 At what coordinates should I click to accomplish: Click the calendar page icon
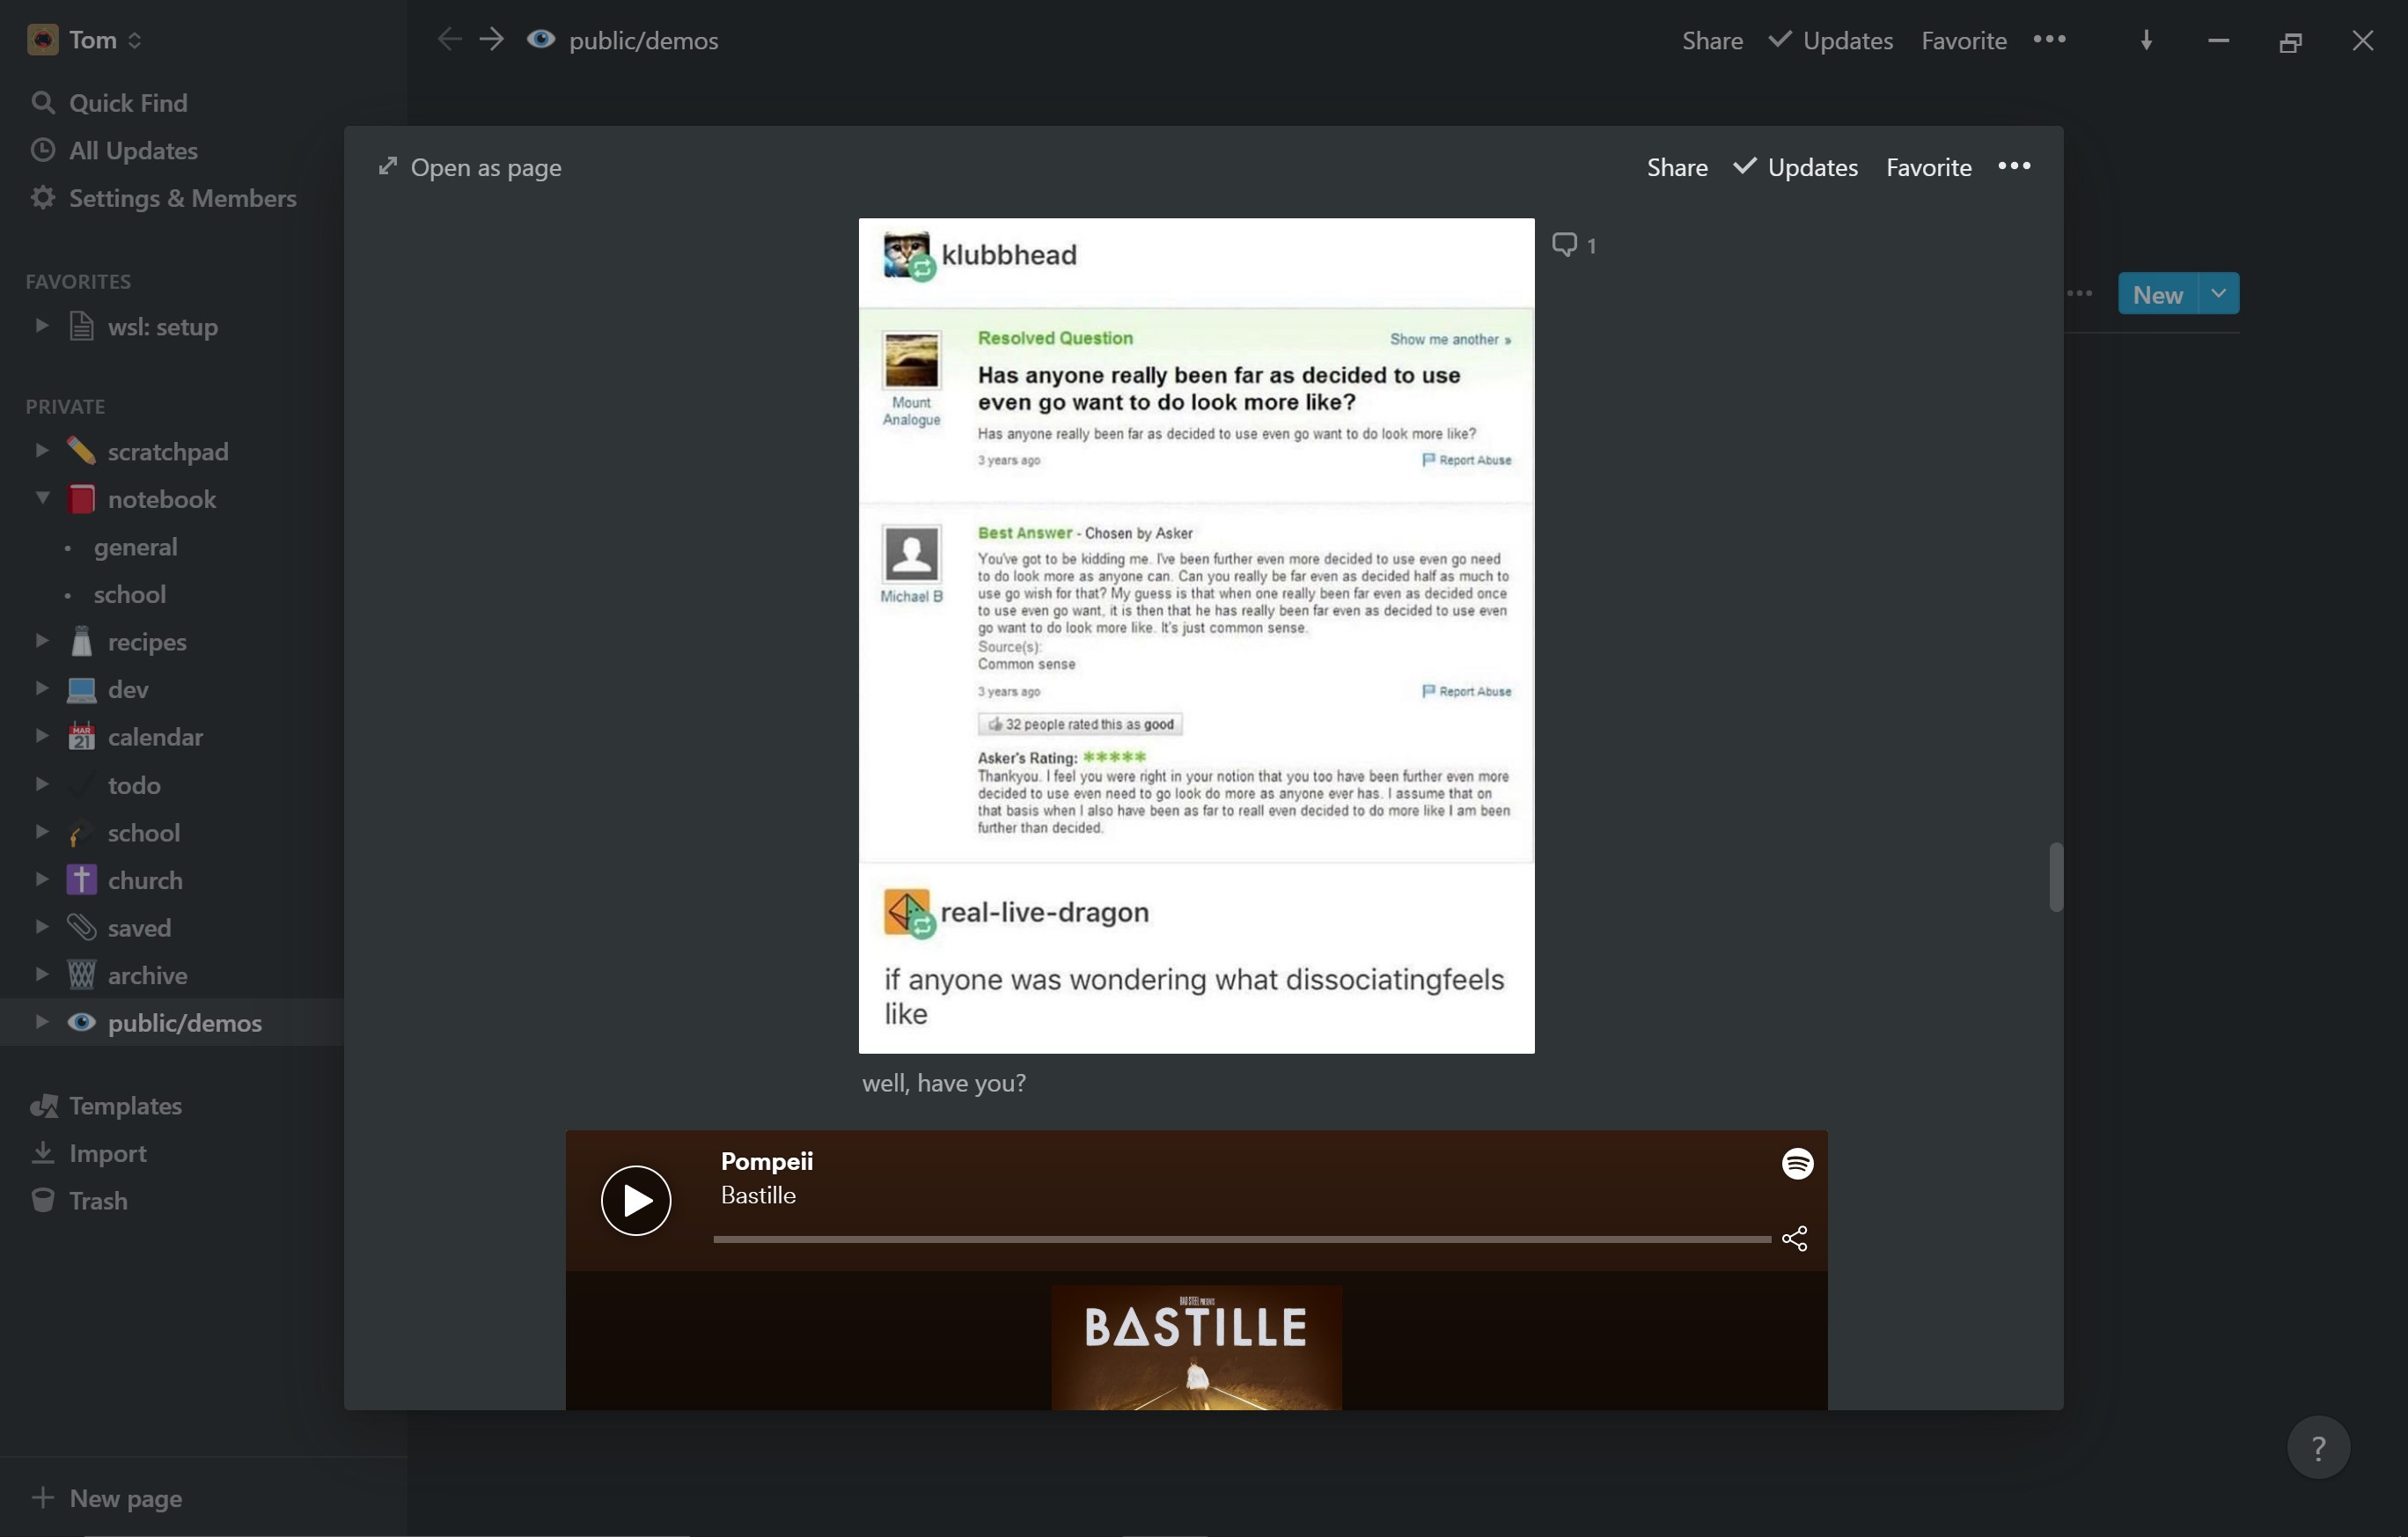tap(81, 737)
